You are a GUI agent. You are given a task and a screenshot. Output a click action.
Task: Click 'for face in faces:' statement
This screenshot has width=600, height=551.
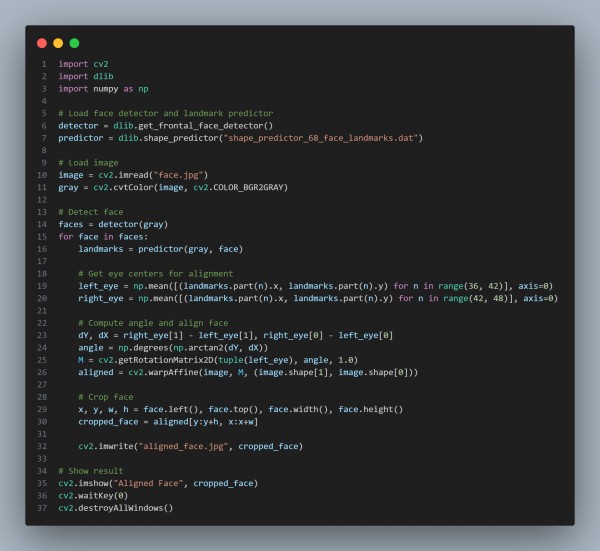point(103,236)
